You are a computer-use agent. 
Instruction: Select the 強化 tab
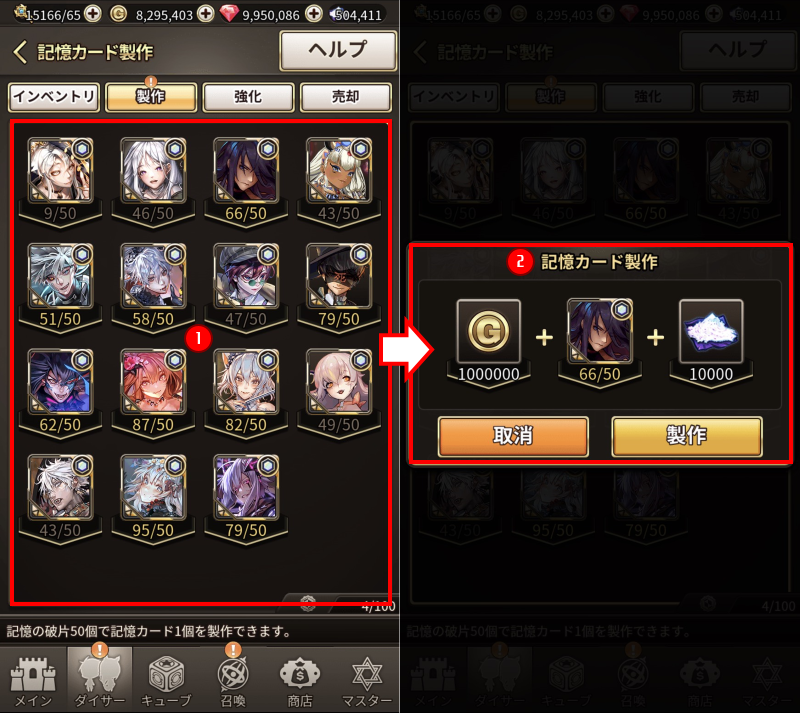(248, 96)
